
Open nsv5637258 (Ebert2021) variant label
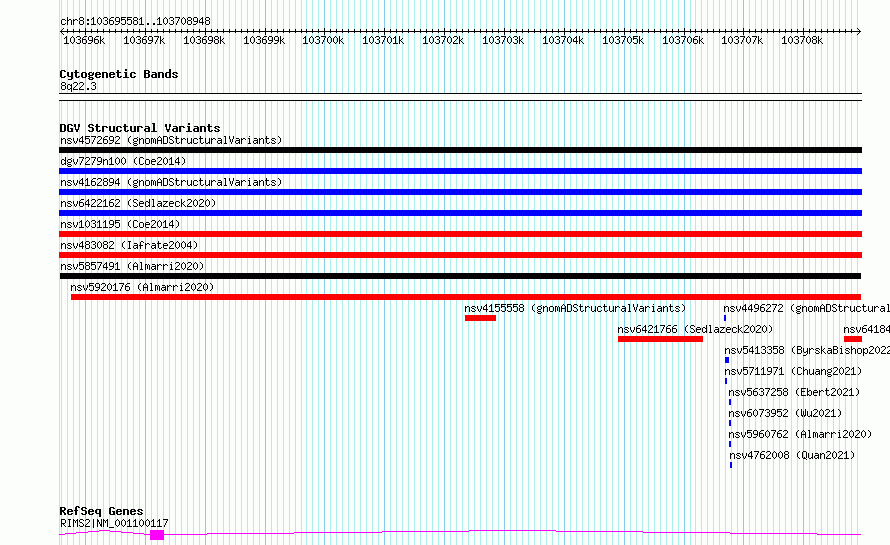pos(794,392)
